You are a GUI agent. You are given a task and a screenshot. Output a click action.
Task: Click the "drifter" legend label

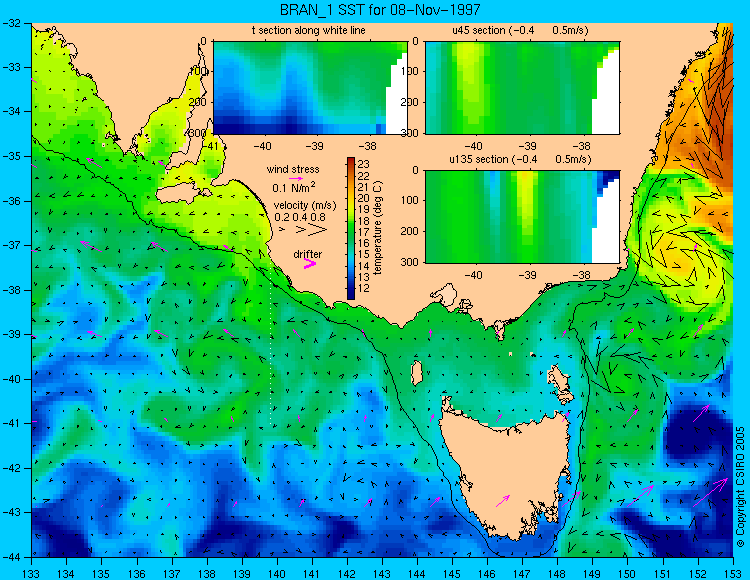pyautogui.click(x=308, y=254)
